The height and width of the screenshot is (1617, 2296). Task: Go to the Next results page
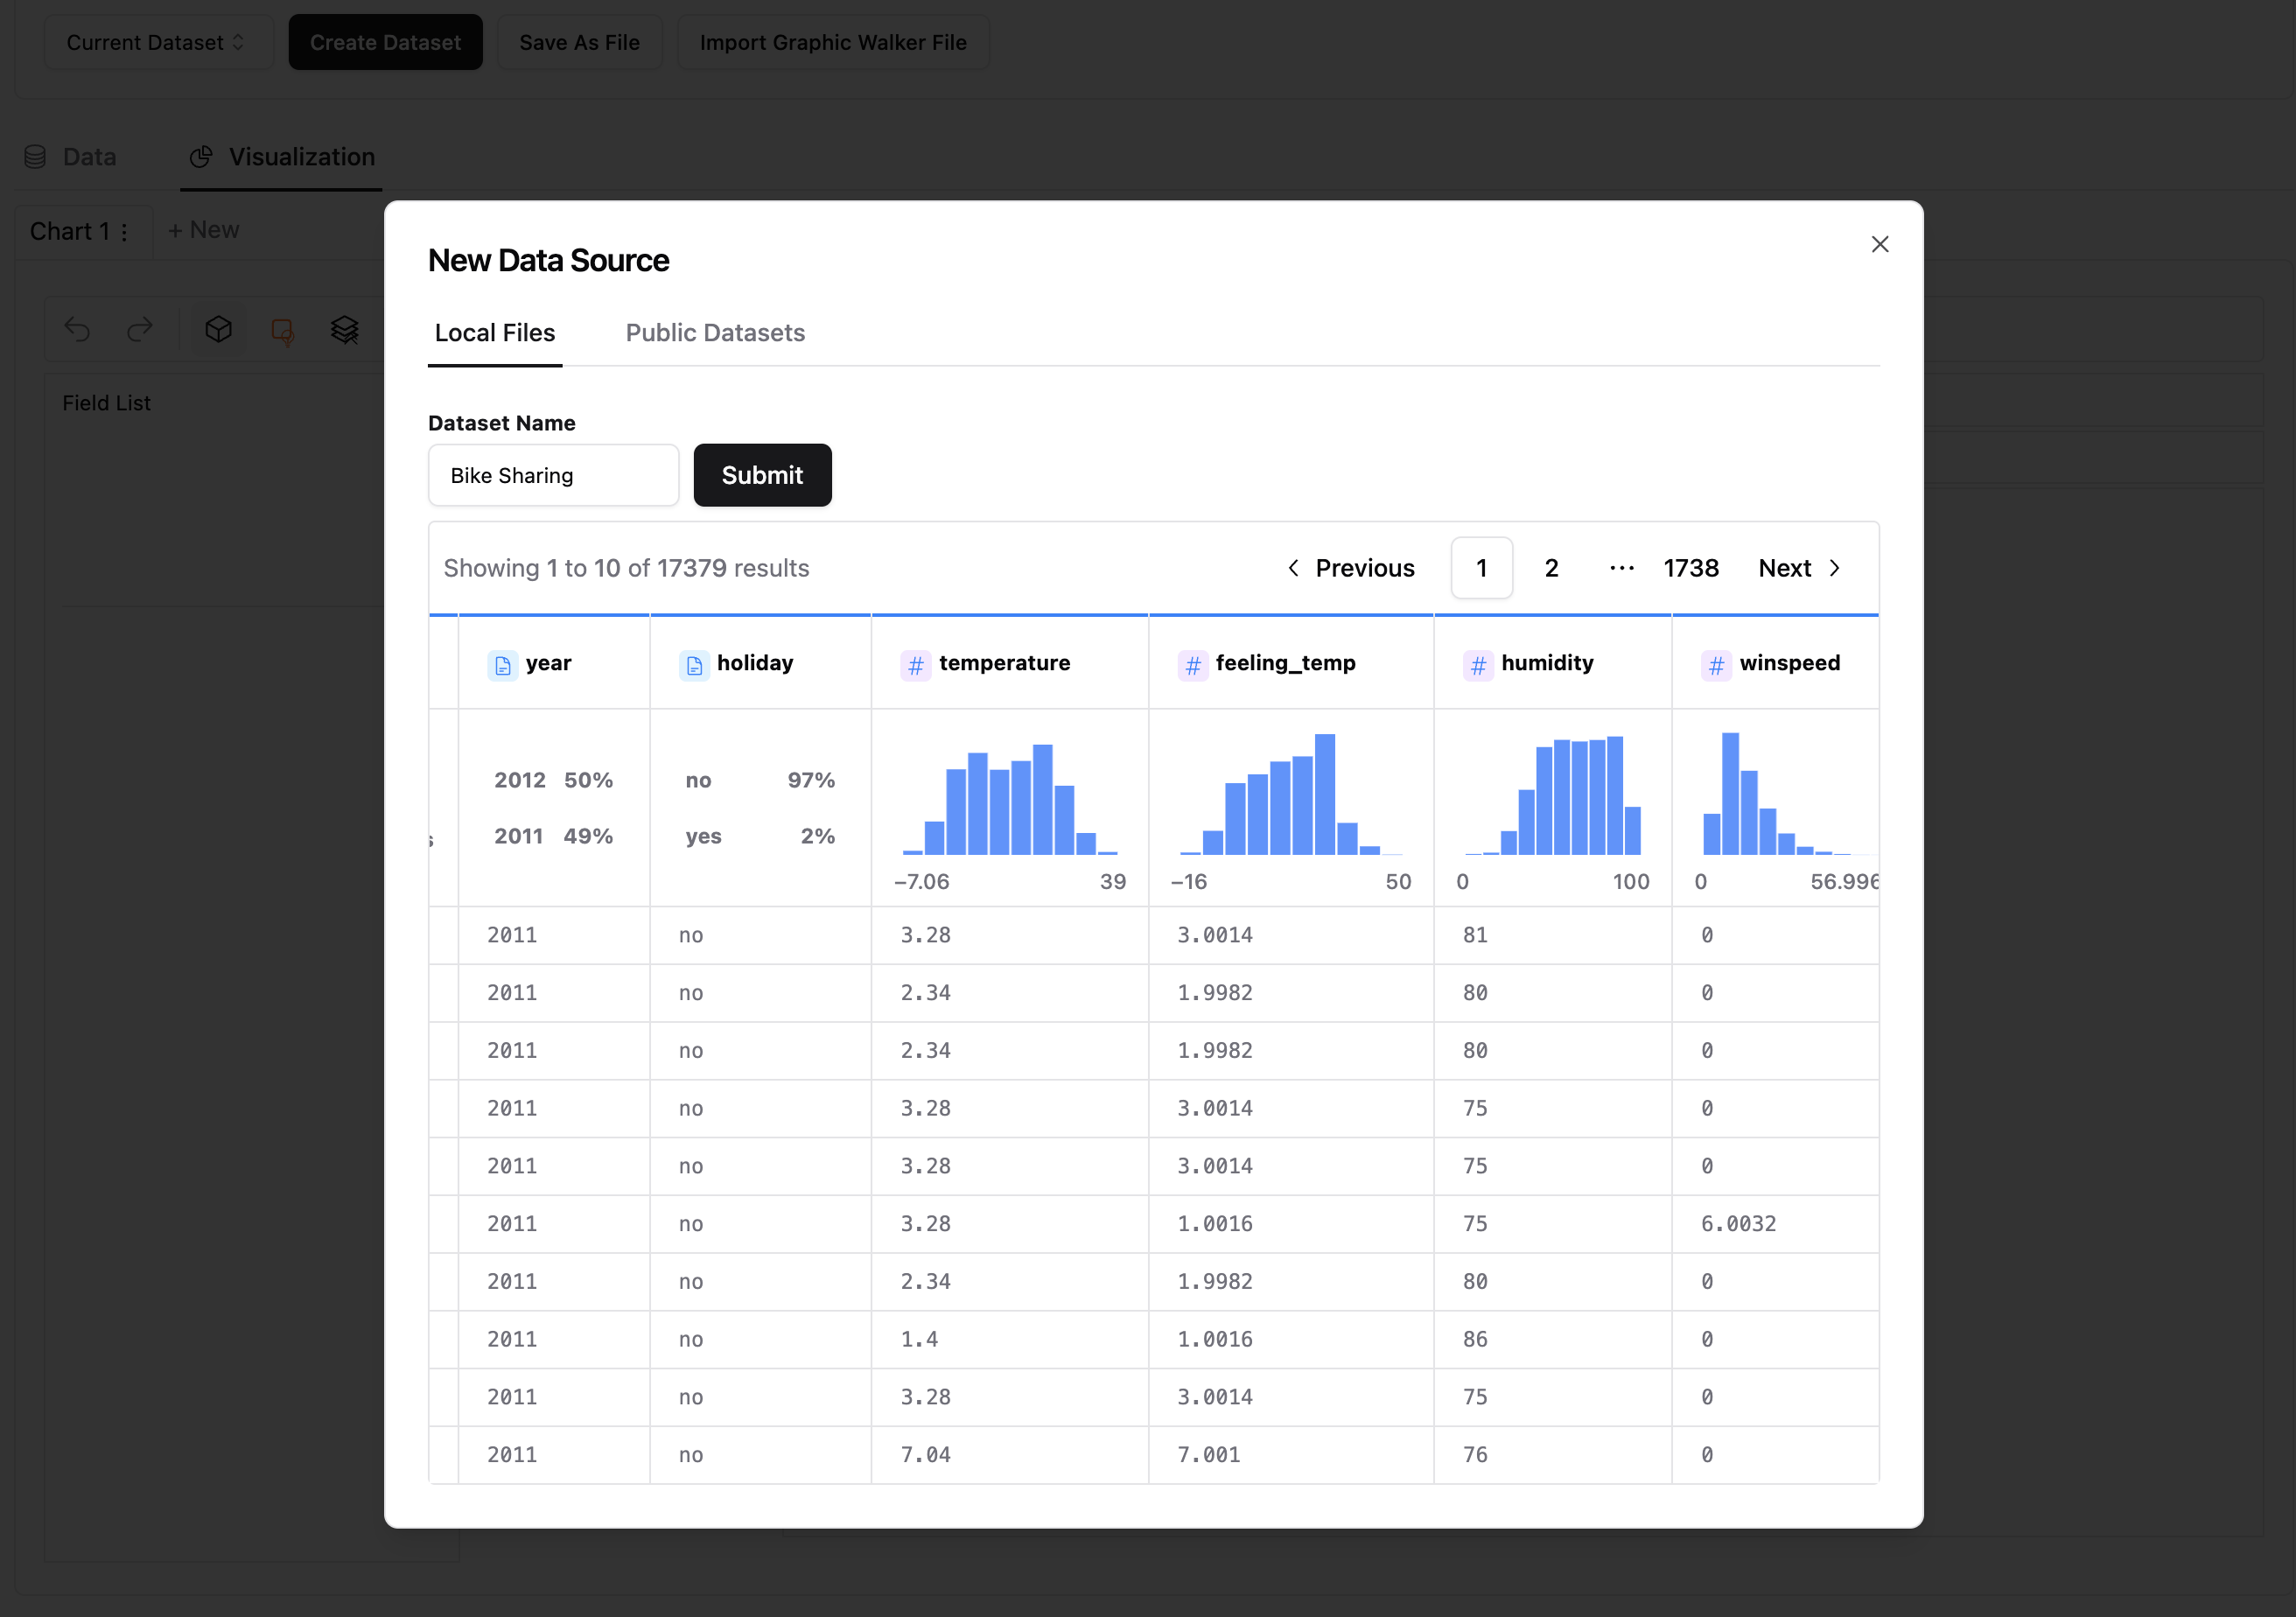[1798, 568]
